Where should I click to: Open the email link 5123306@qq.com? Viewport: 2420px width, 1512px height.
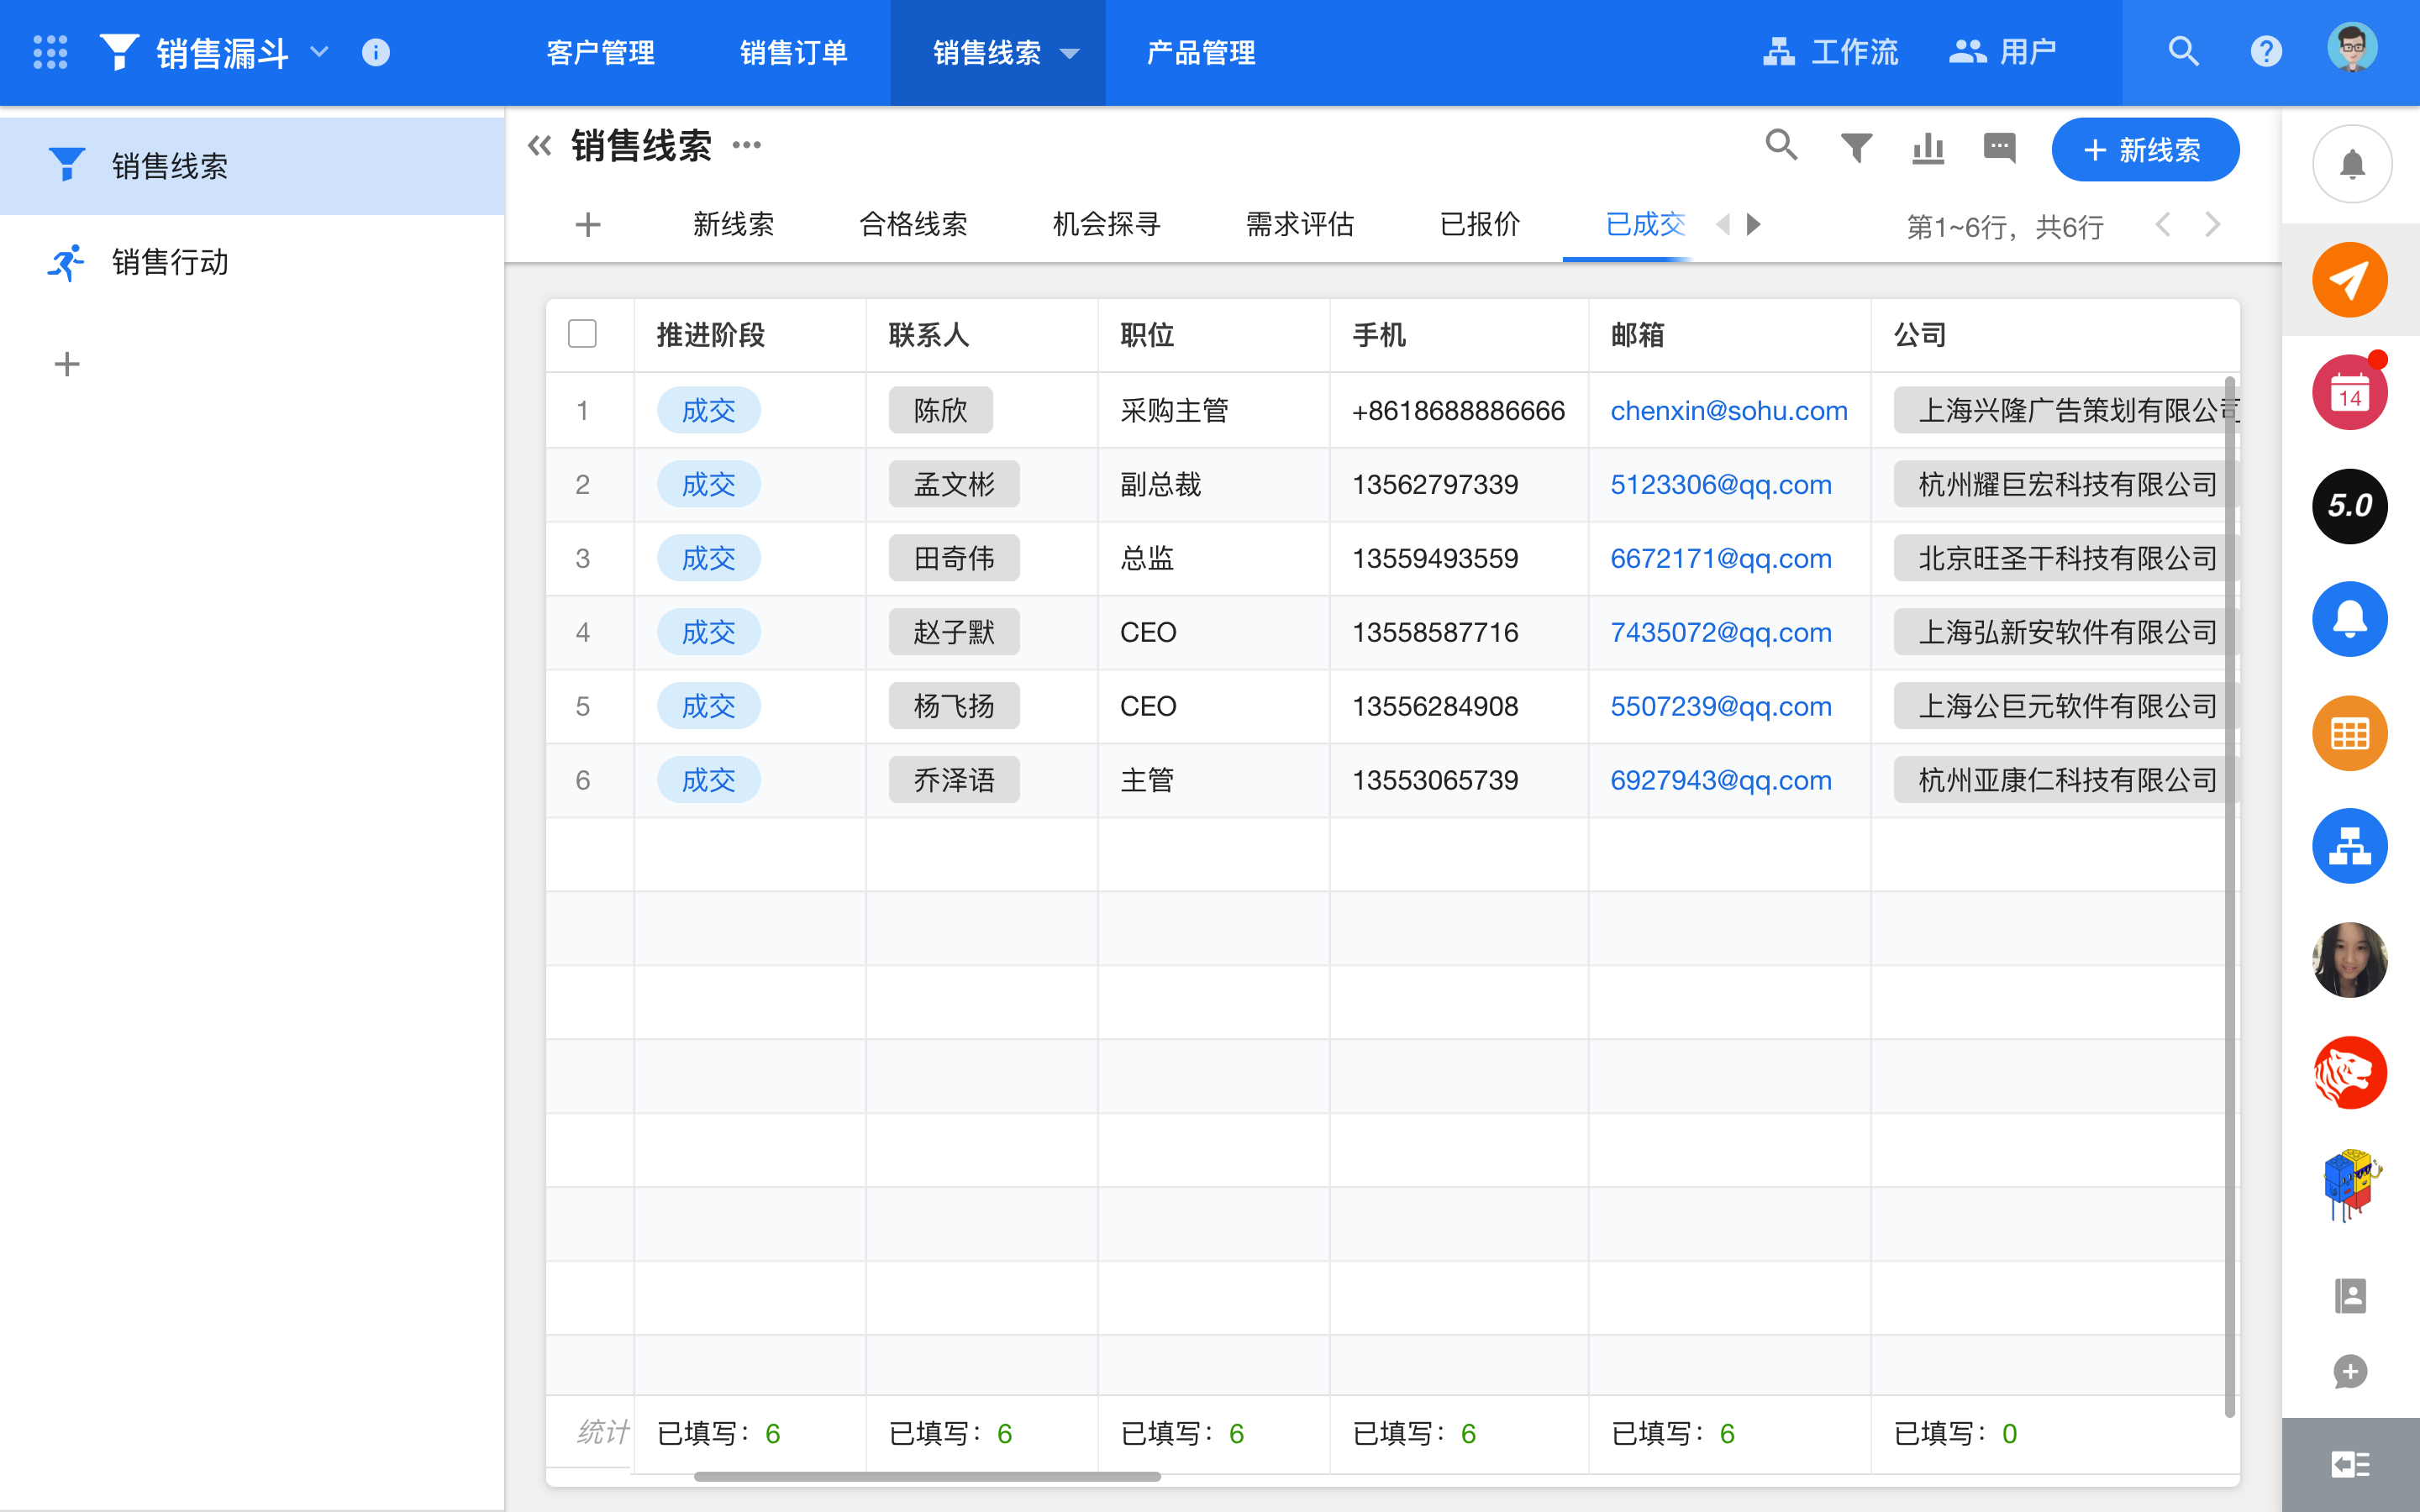1721,484
